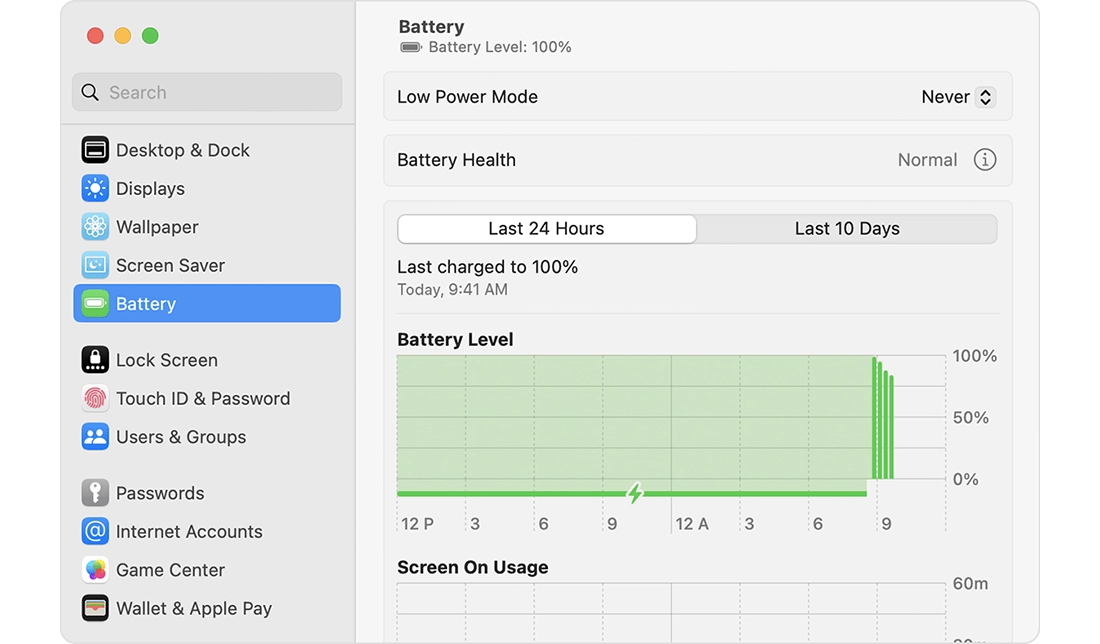Image resolution: width=1100 pixels, height=644 pixels.
Task: Switch to the Last 10 Days tab
Action: (847, 229)
